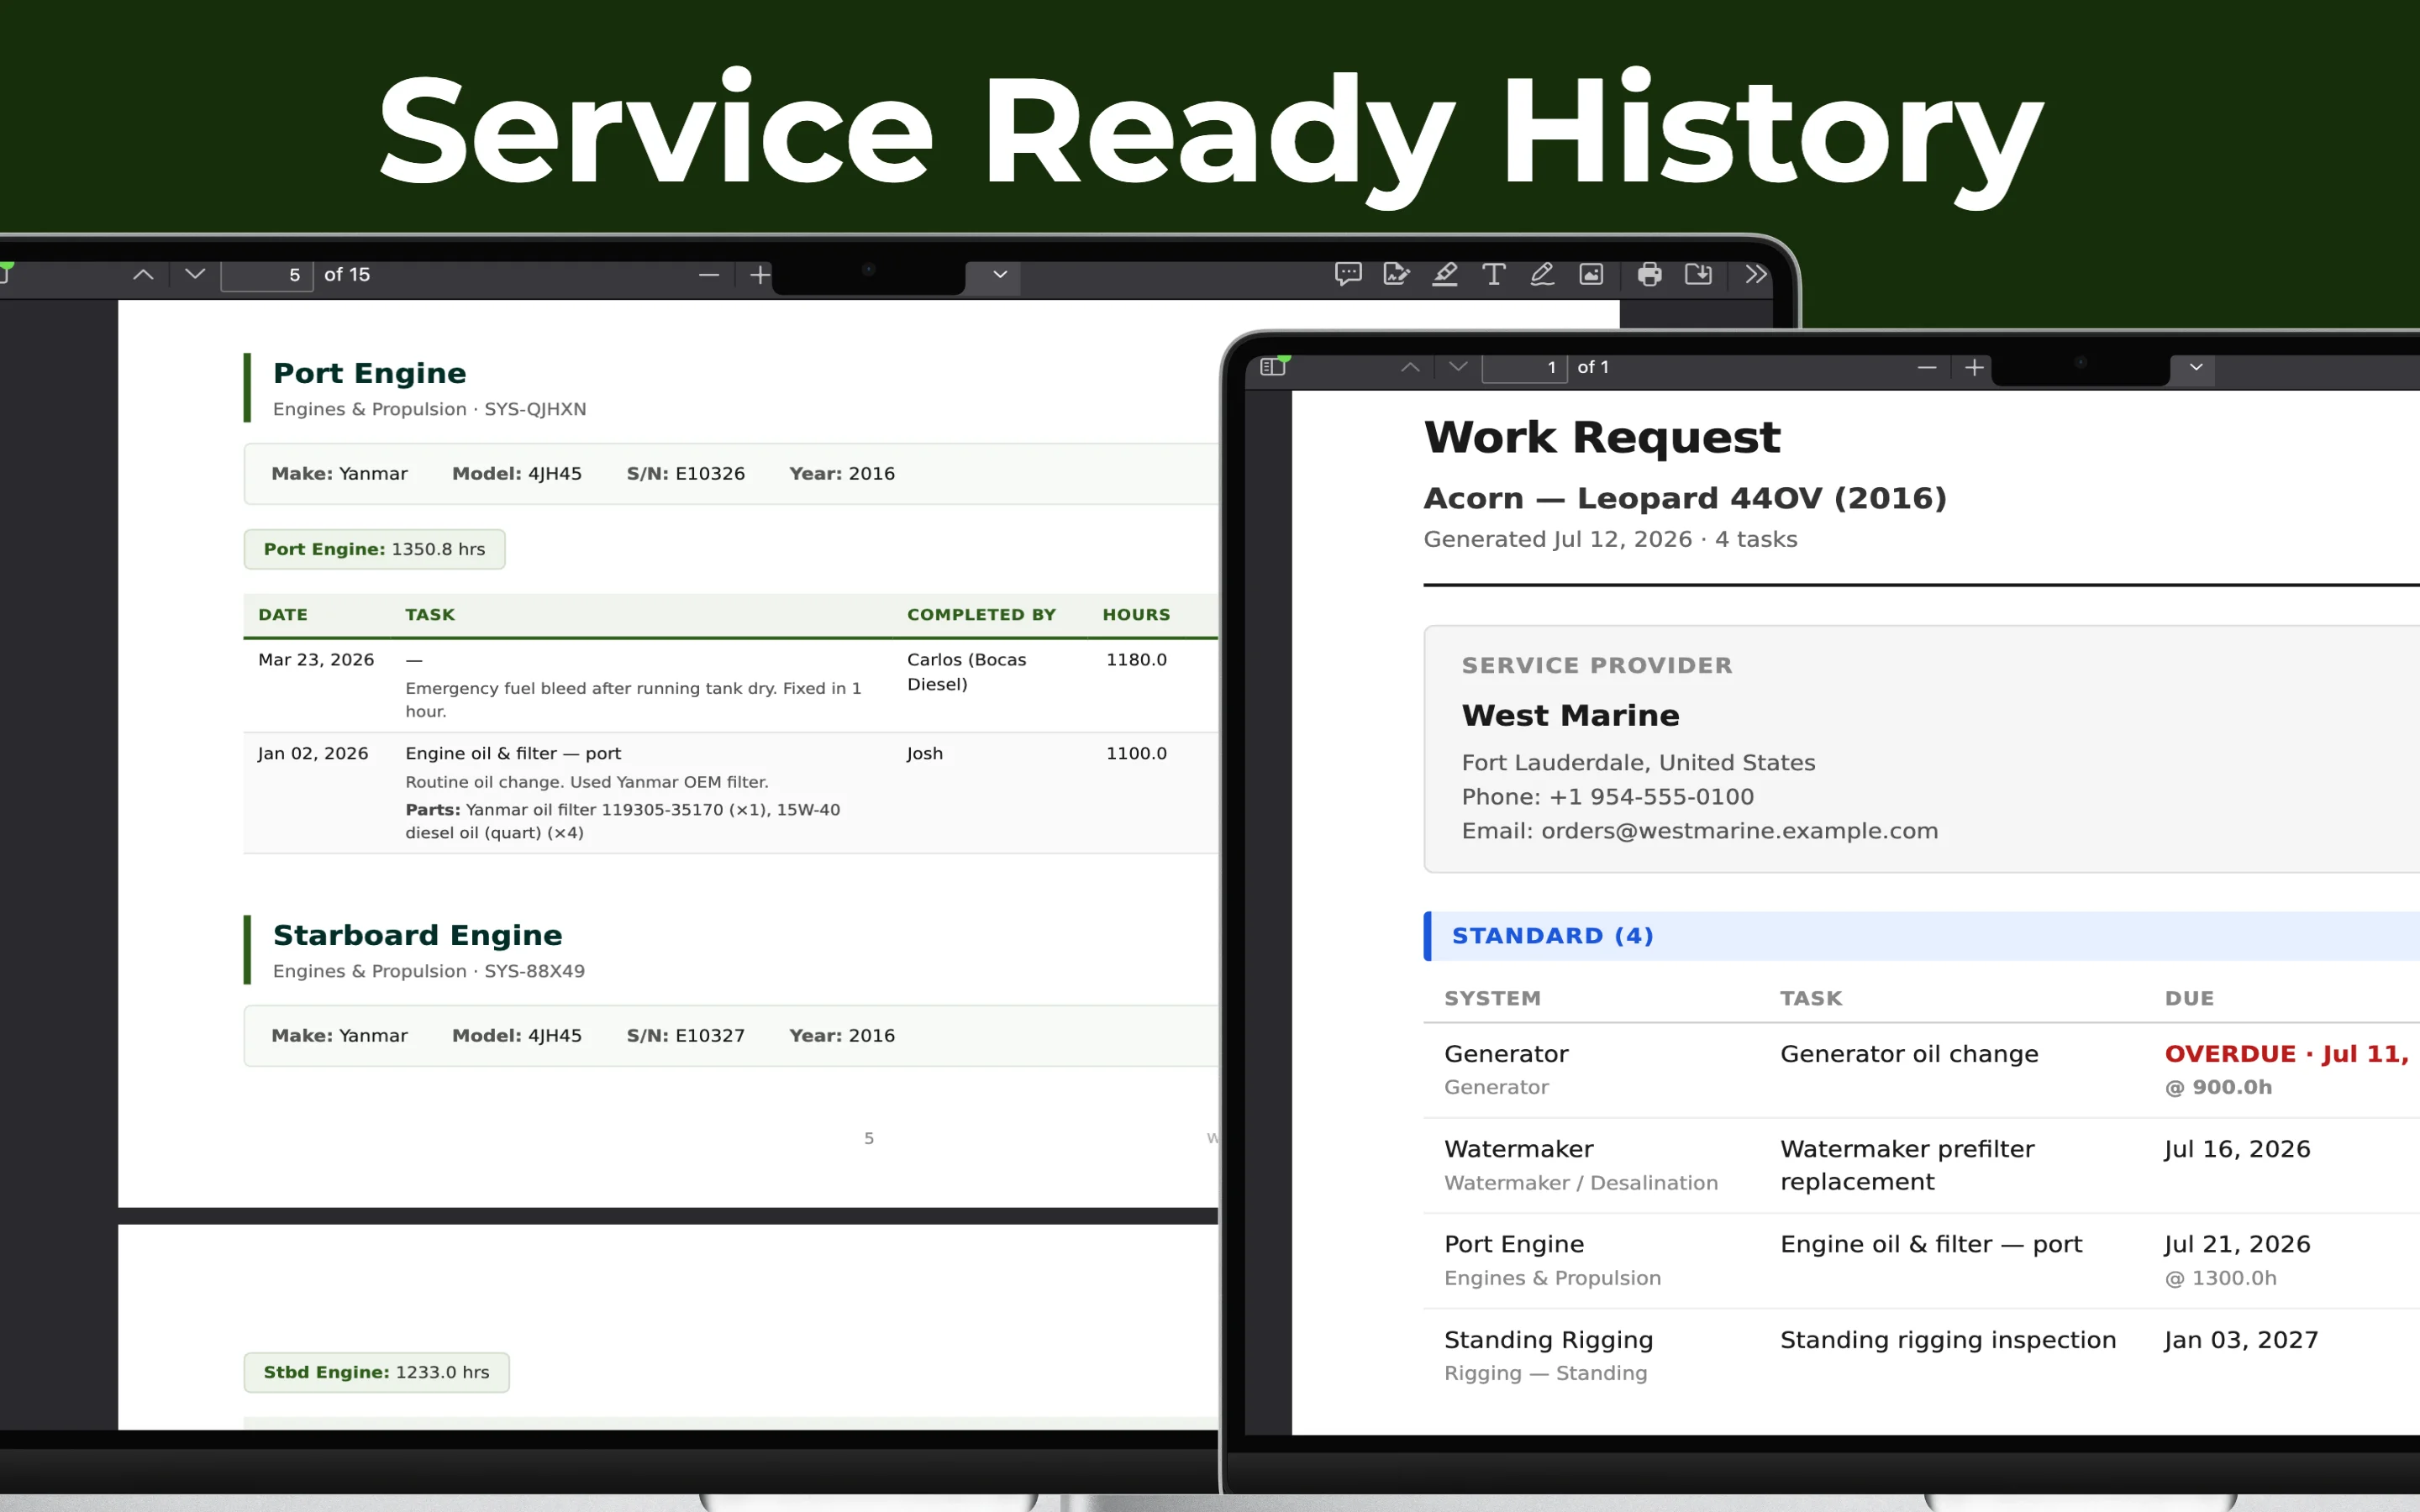Open zoom dropdown in Work Request viewer
The width and height of the screenshot is (2420, 1512).
2196,367
